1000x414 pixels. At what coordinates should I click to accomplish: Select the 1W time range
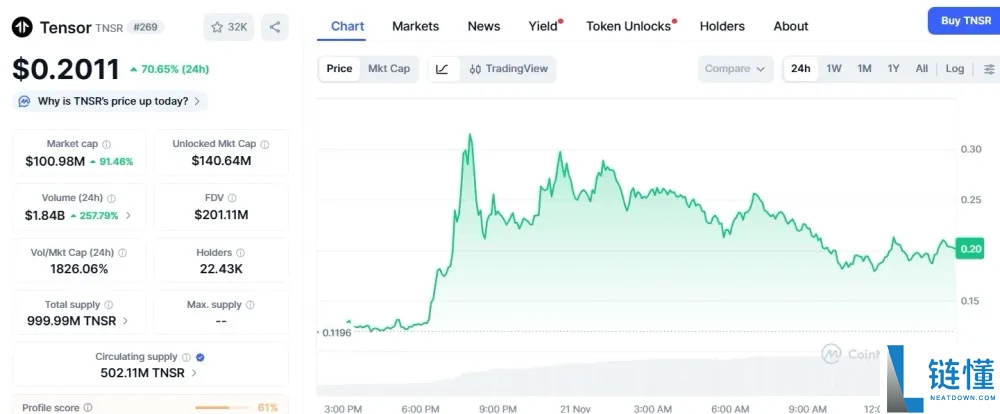[834, 69]
